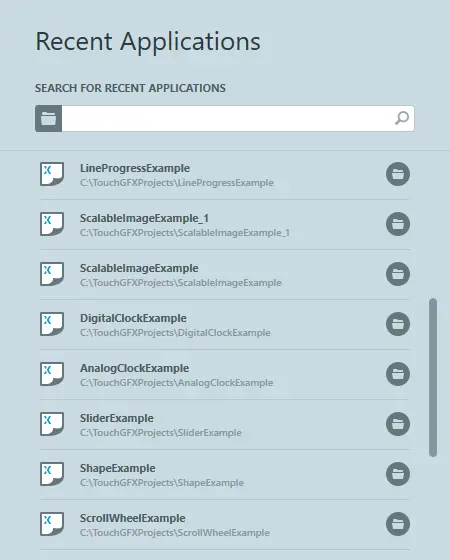The height and width of the screenshot is (560, 450).
Task: Open the ScalableImageExample_1 project
Action: tap(225, 225)
